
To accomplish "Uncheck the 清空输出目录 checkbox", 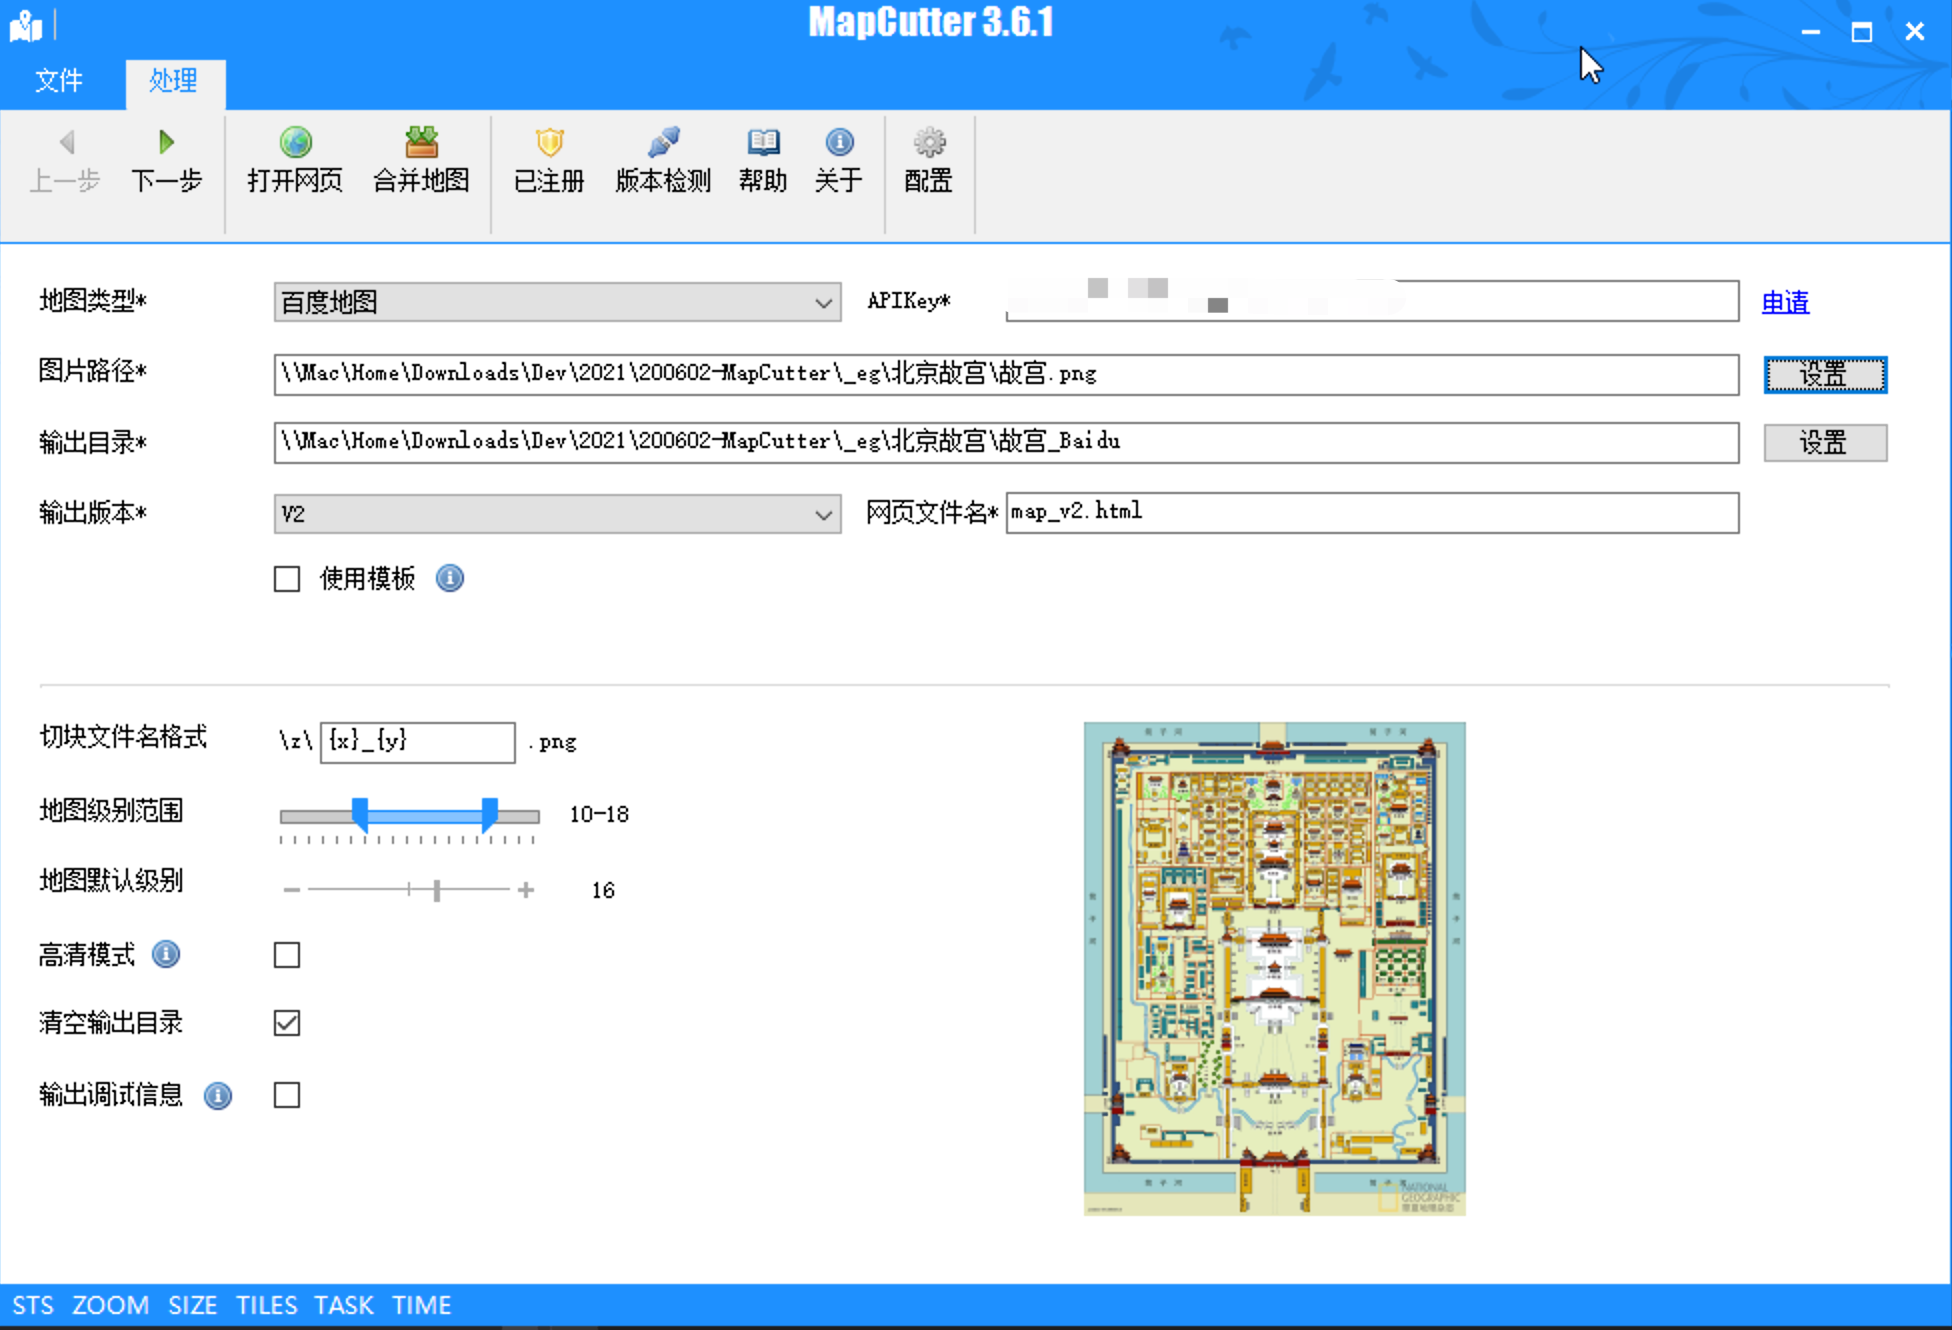I will (287, 1023).
